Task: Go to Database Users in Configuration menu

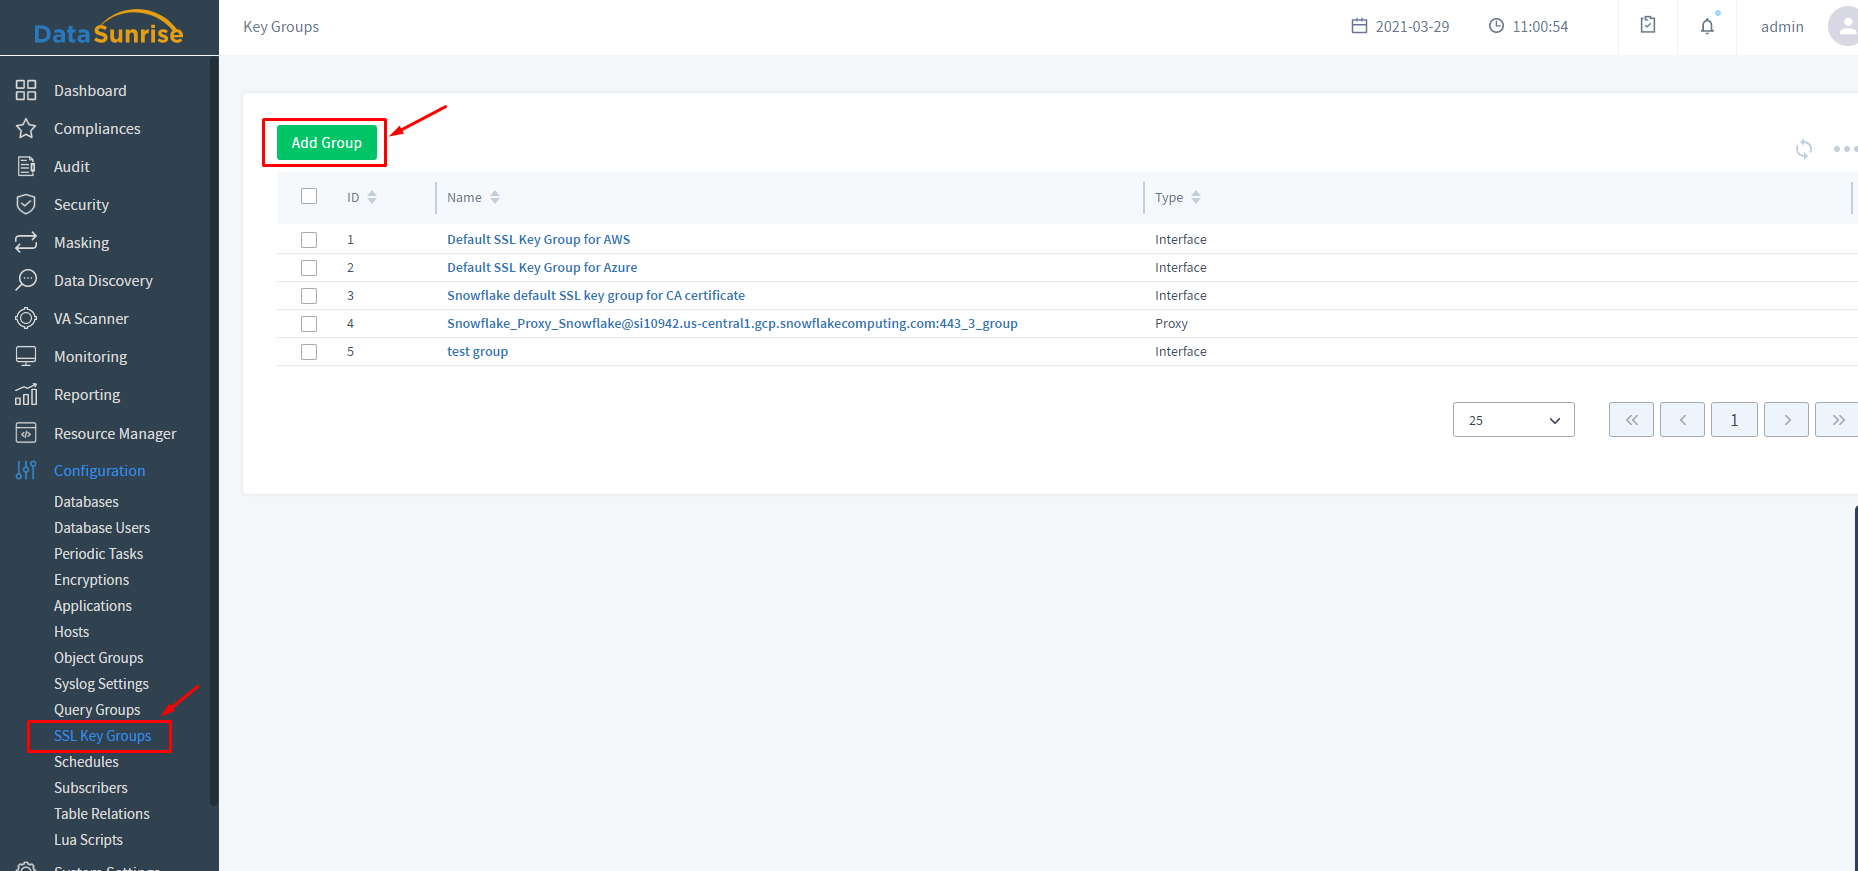Action: [102, 528]
